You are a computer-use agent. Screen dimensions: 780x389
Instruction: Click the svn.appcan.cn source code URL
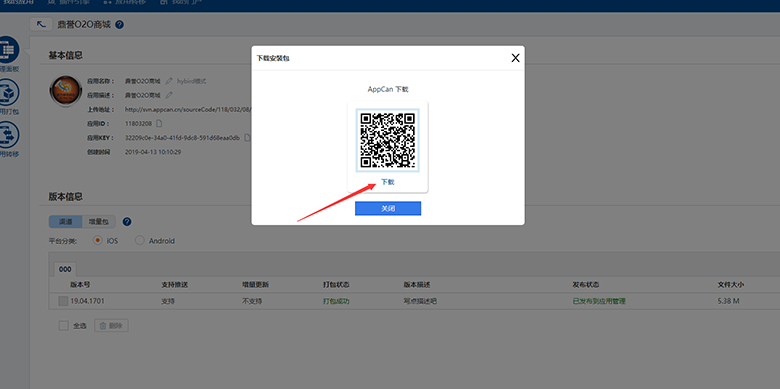coord(188,109)
